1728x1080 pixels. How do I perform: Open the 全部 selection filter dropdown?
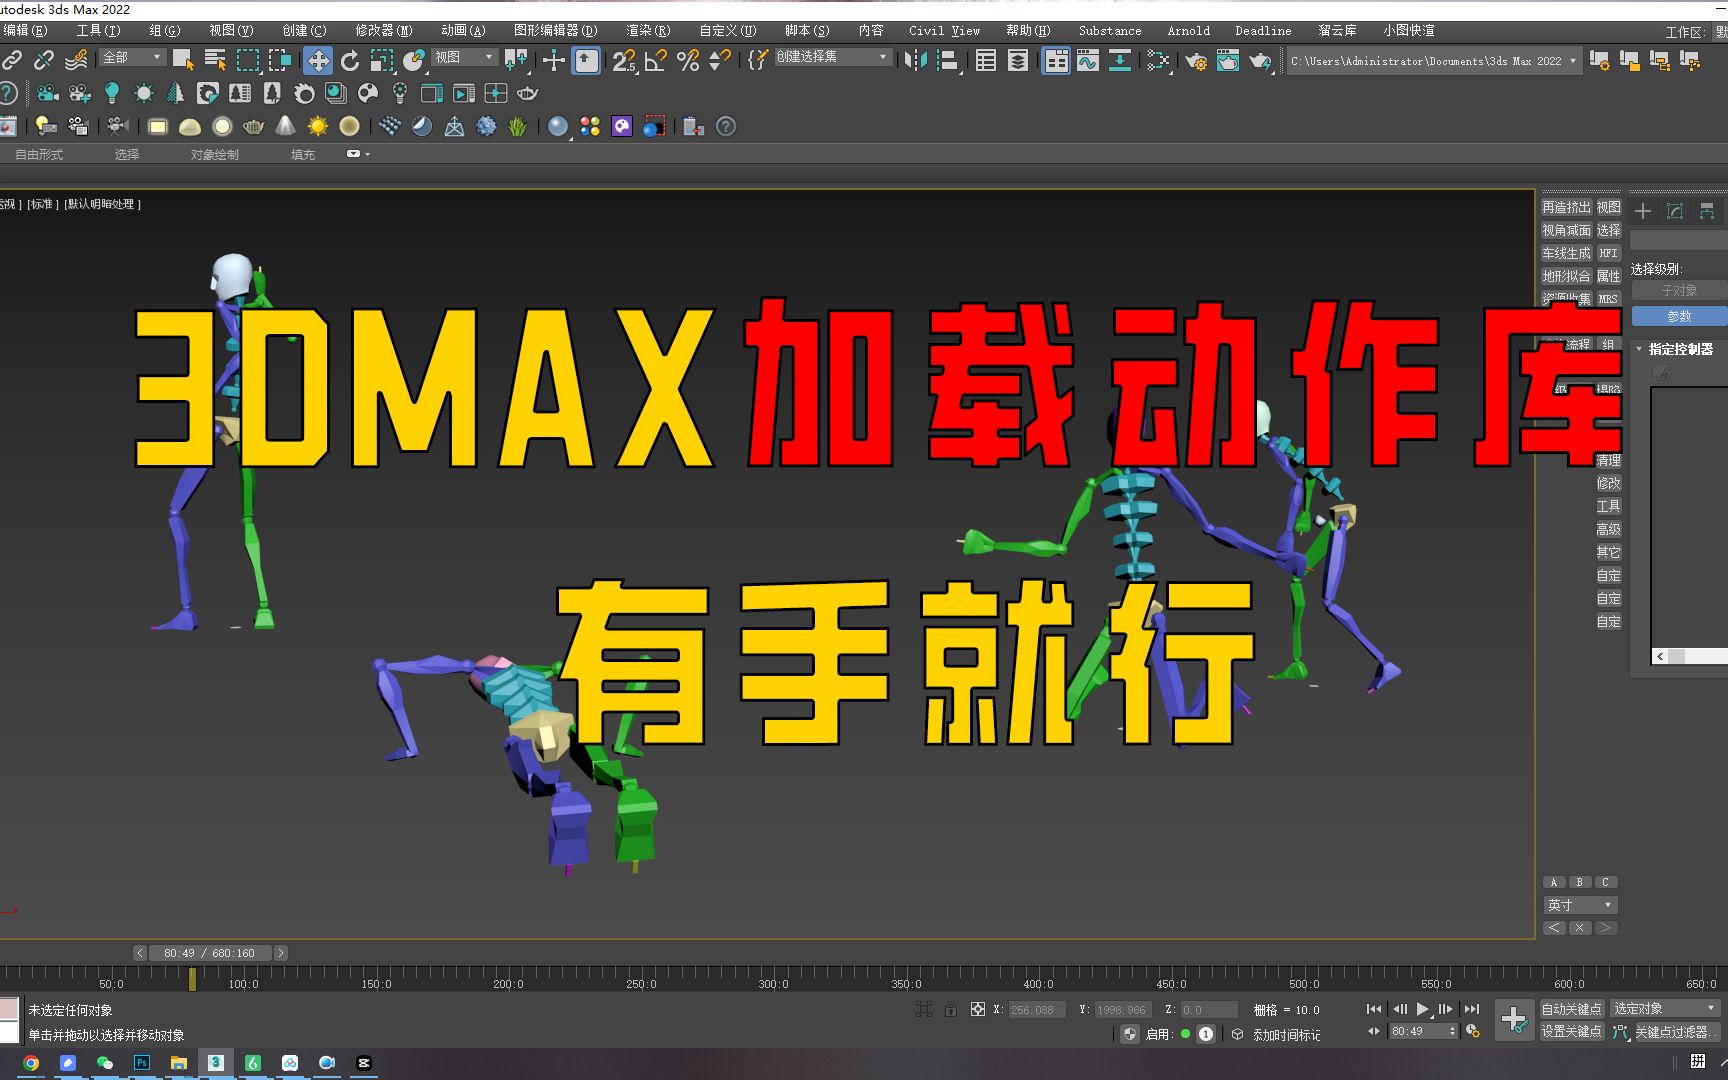click(x=130, y=58)
